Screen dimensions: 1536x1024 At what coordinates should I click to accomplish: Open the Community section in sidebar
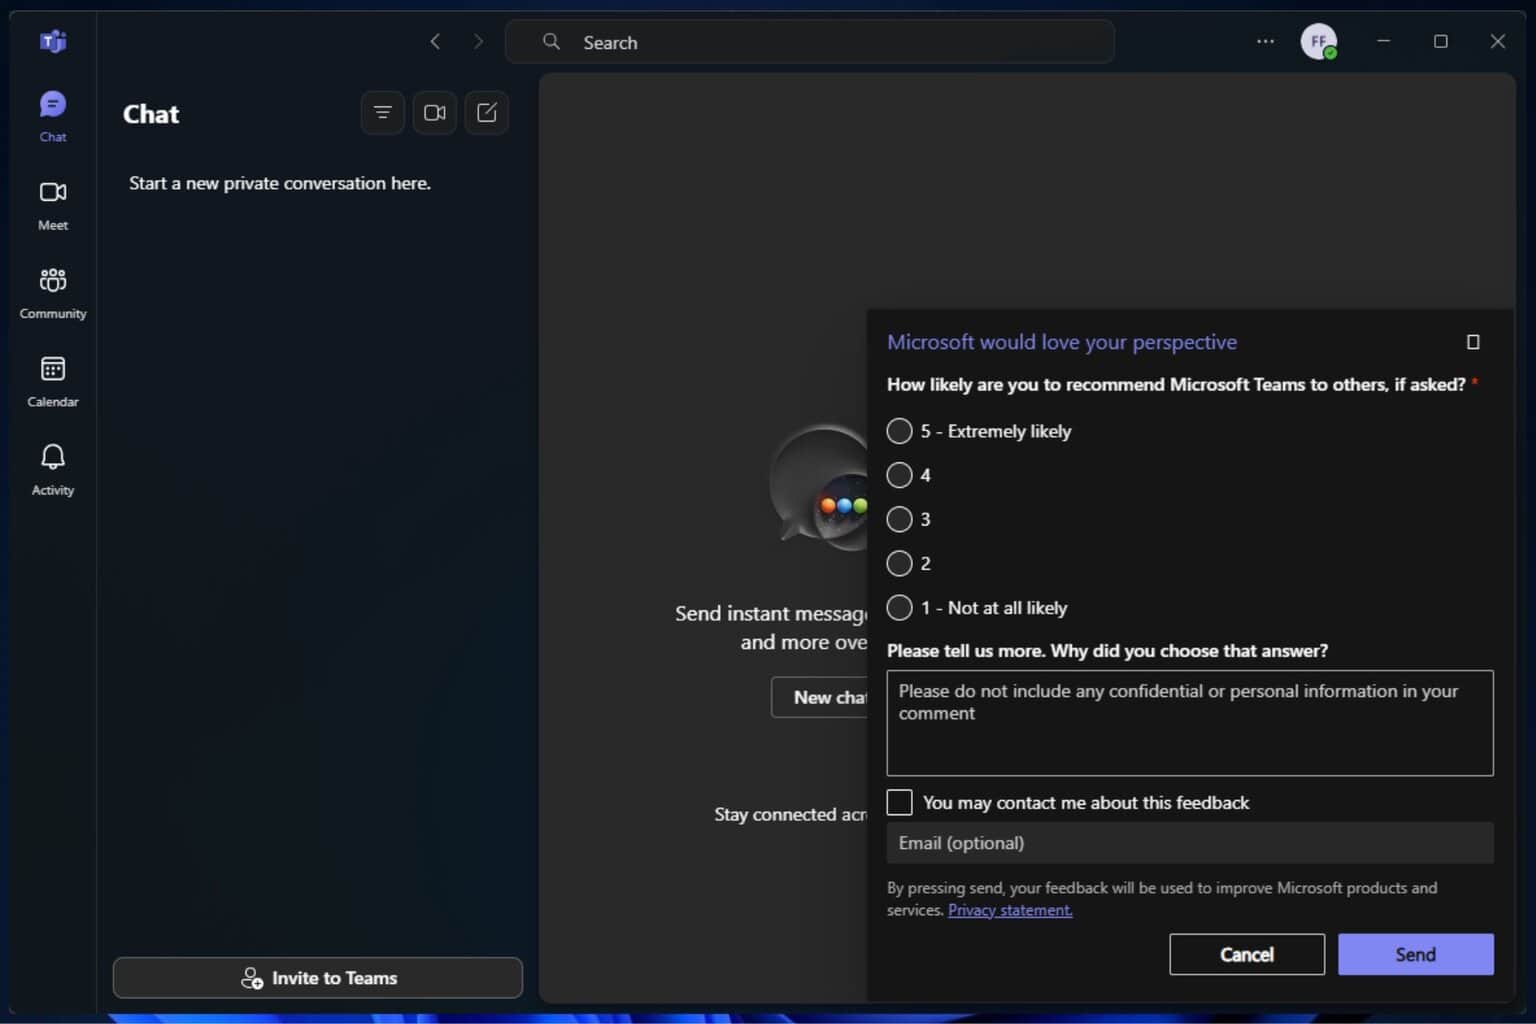pyautogui.click(x=53, y=293)
